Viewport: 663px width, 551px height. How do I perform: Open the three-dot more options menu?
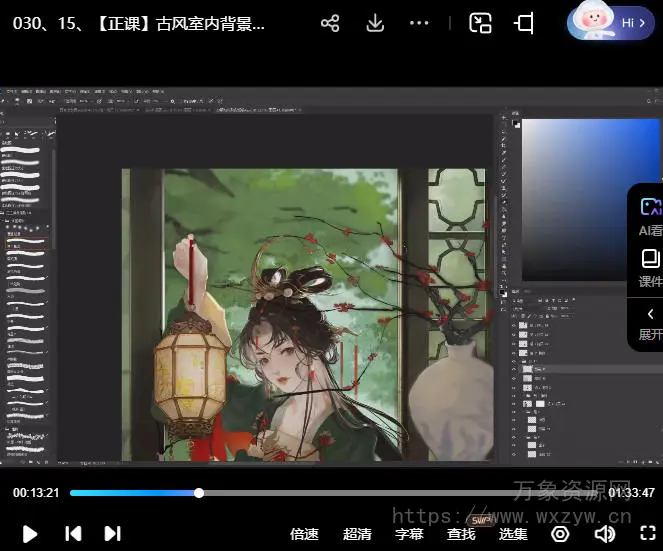pyautogui.click(x=419, y=23)
